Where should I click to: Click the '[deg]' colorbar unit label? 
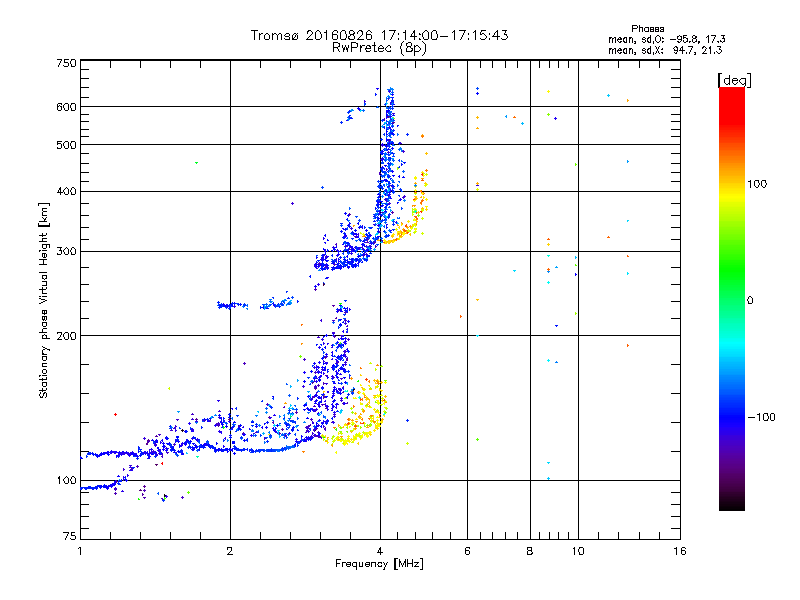(734, 80)
